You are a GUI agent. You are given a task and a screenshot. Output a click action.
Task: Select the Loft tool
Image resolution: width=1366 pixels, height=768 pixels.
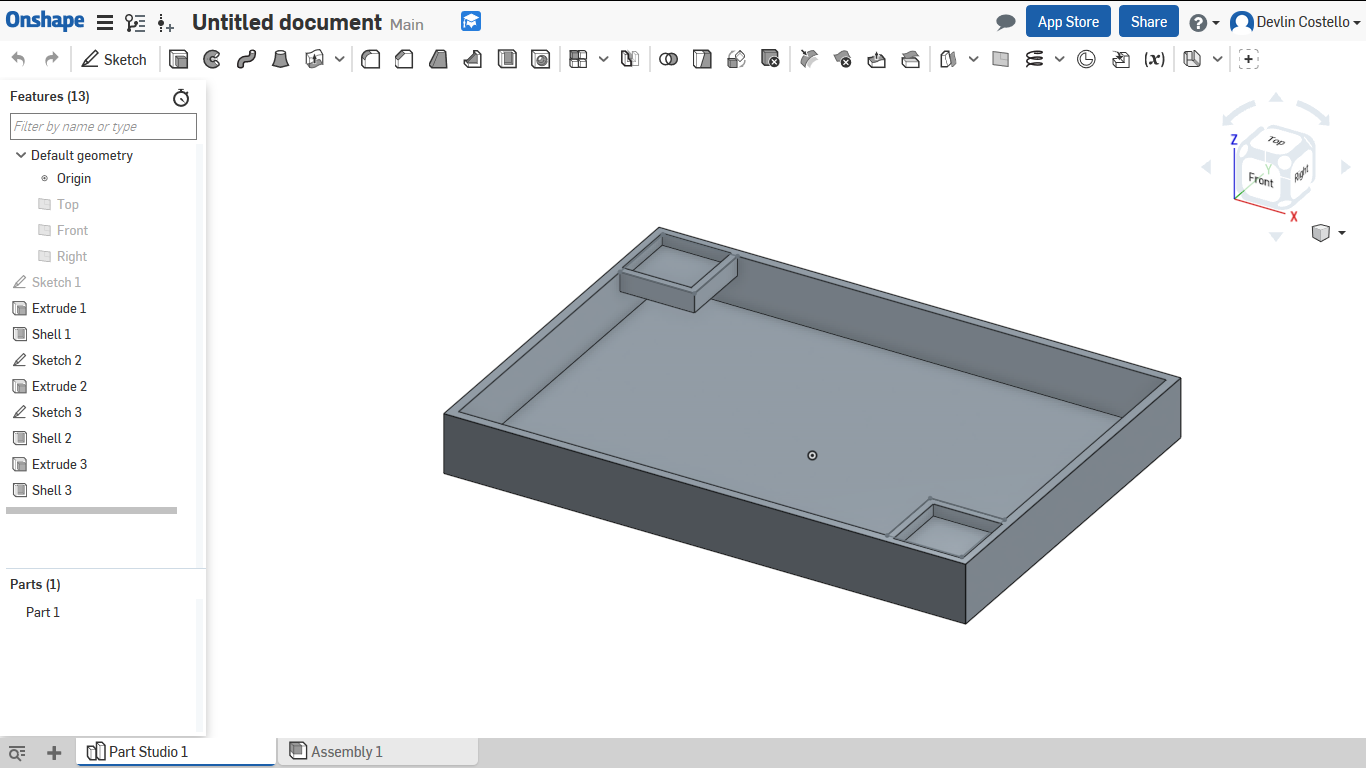point(280,60)
